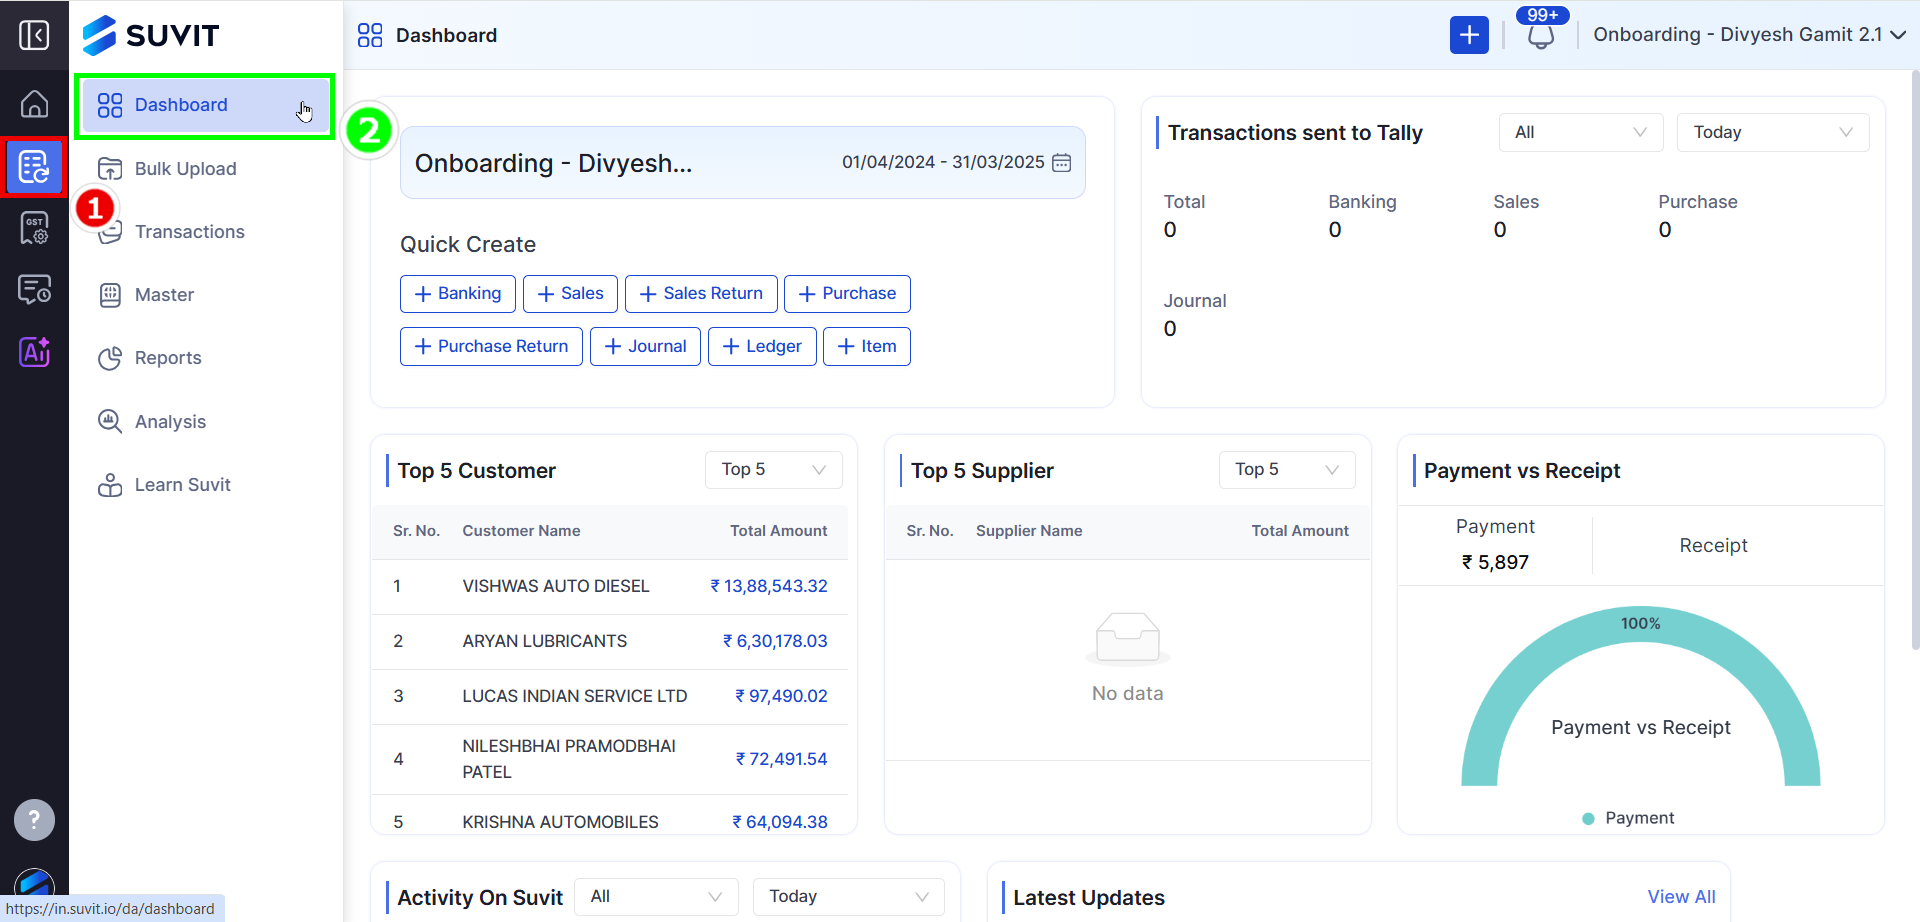Click the + Journal quick create button

pyautogui.click(x=645, y=347)
